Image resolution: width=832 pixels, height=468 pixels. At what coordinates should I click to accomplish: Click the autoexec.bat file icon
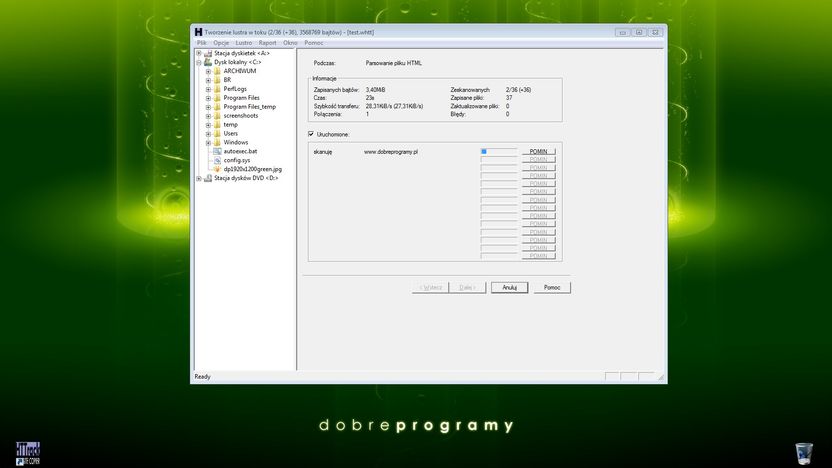217,151
